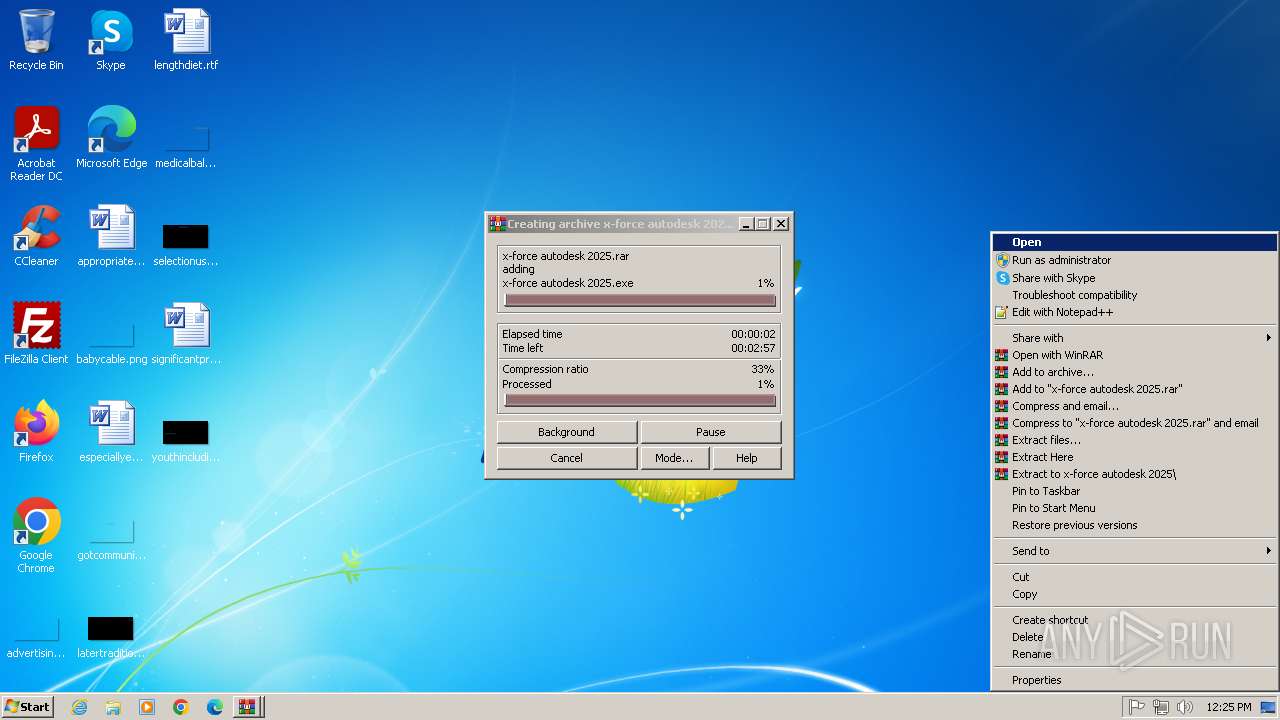
Task: Click the Show desktop button
Action: tap(1270, 707)
